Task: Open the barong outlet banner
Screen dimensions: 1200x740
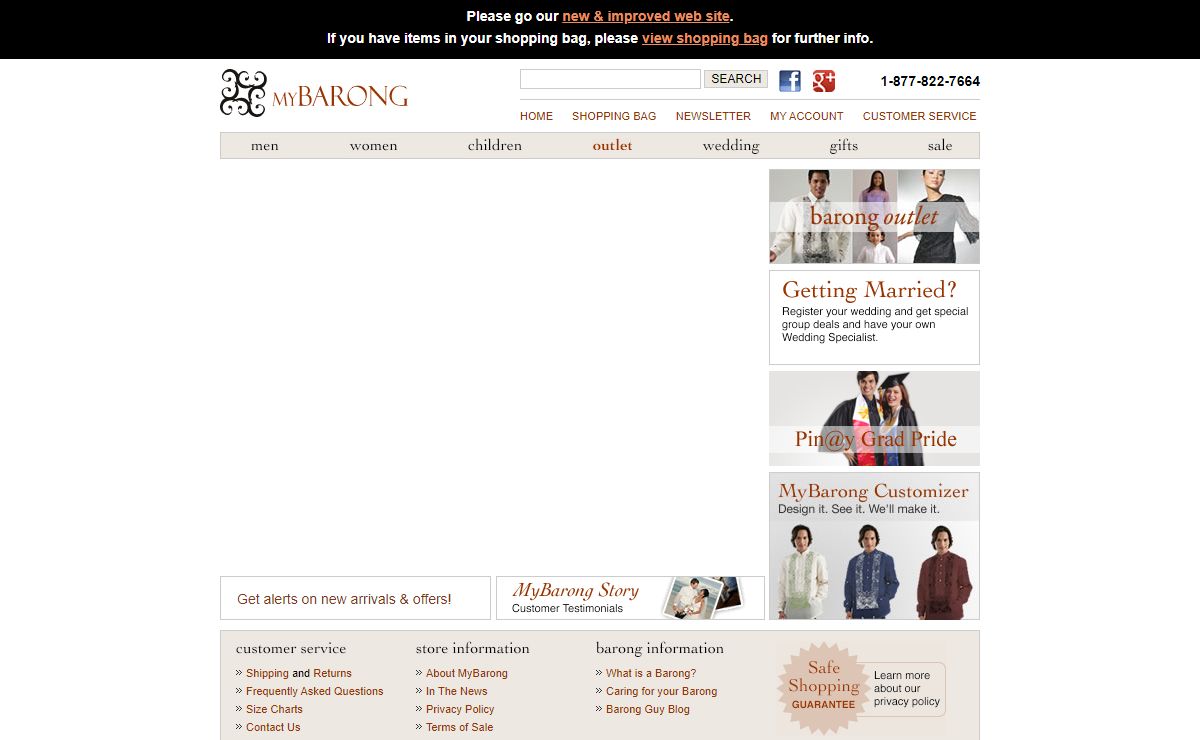Action: [x=874, y=216]
